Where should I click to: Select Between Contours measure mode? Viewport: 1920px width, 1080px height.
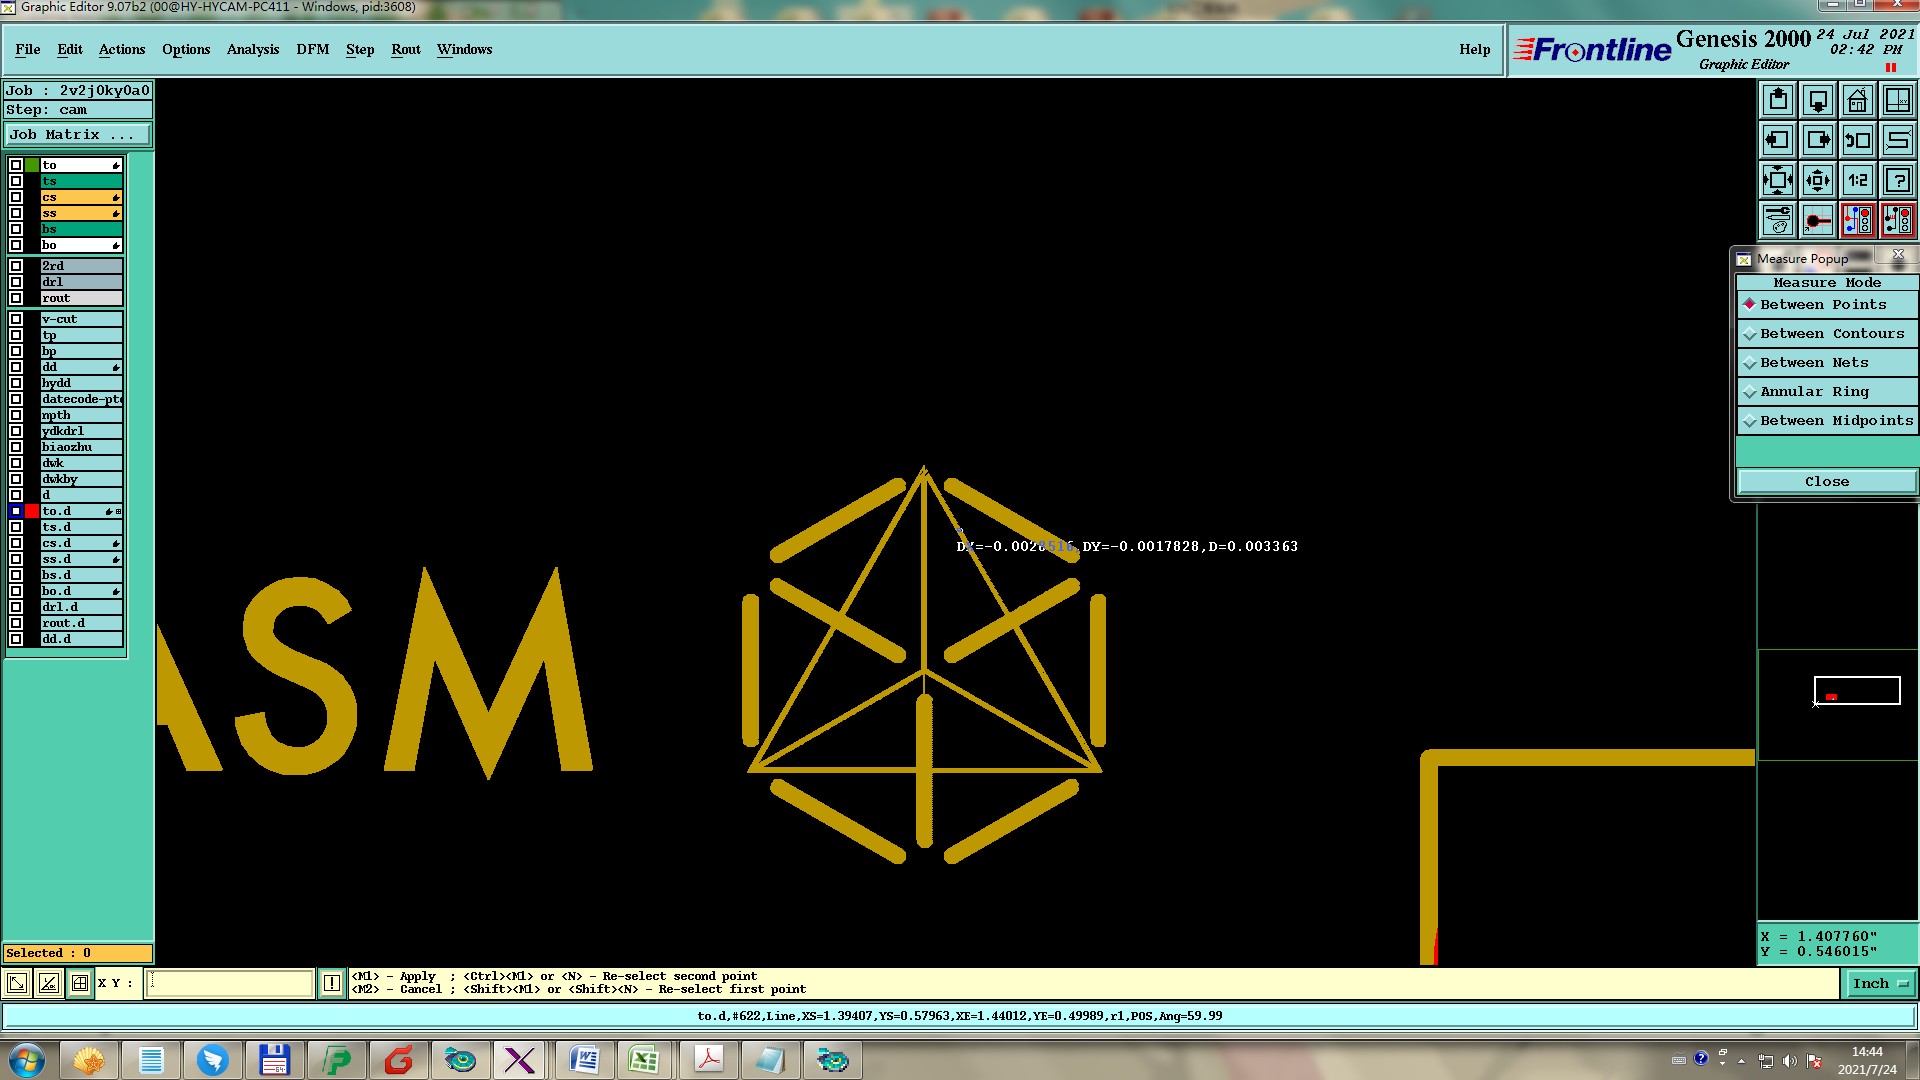[x=1831, y=334]
